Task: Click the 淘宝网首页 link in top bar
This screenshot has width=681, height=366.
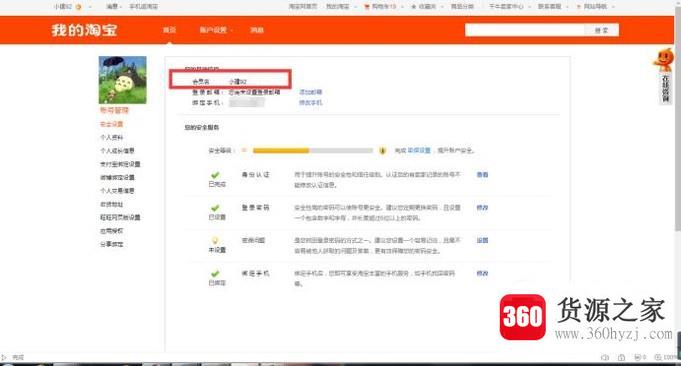Action: tap(303, 7)
